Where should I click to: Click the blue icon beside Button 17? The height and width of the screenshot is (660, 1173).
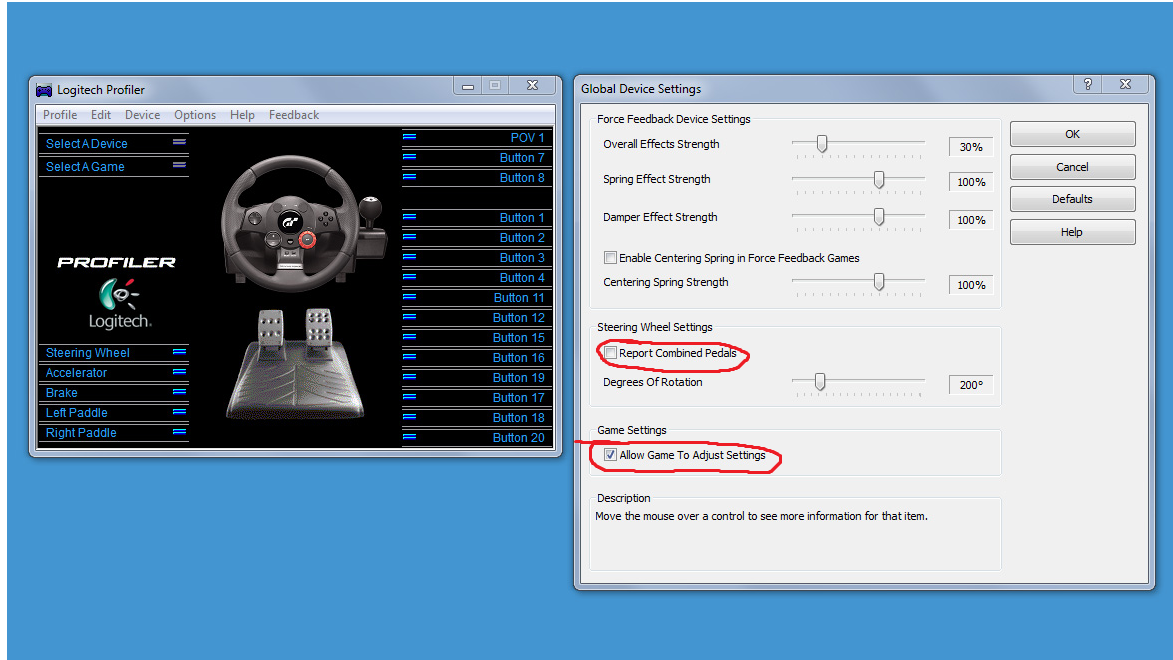pos(409,397)
